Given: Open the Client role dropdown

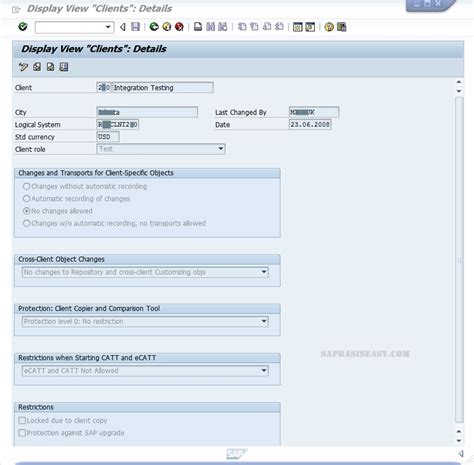Looking at the screenshot, I should point(221,149).
